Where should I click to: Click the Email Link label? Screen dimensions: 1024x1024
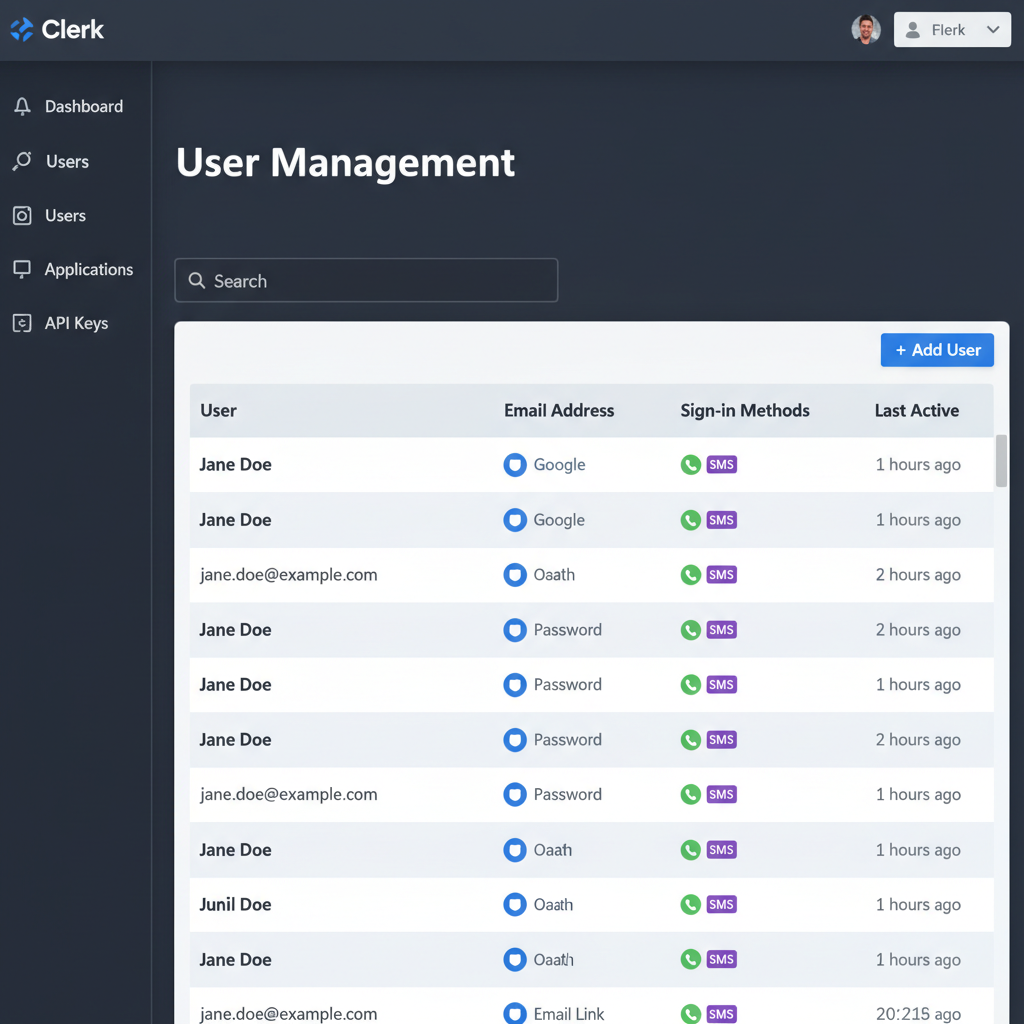pyautogui.click(x=569, y=1014)
